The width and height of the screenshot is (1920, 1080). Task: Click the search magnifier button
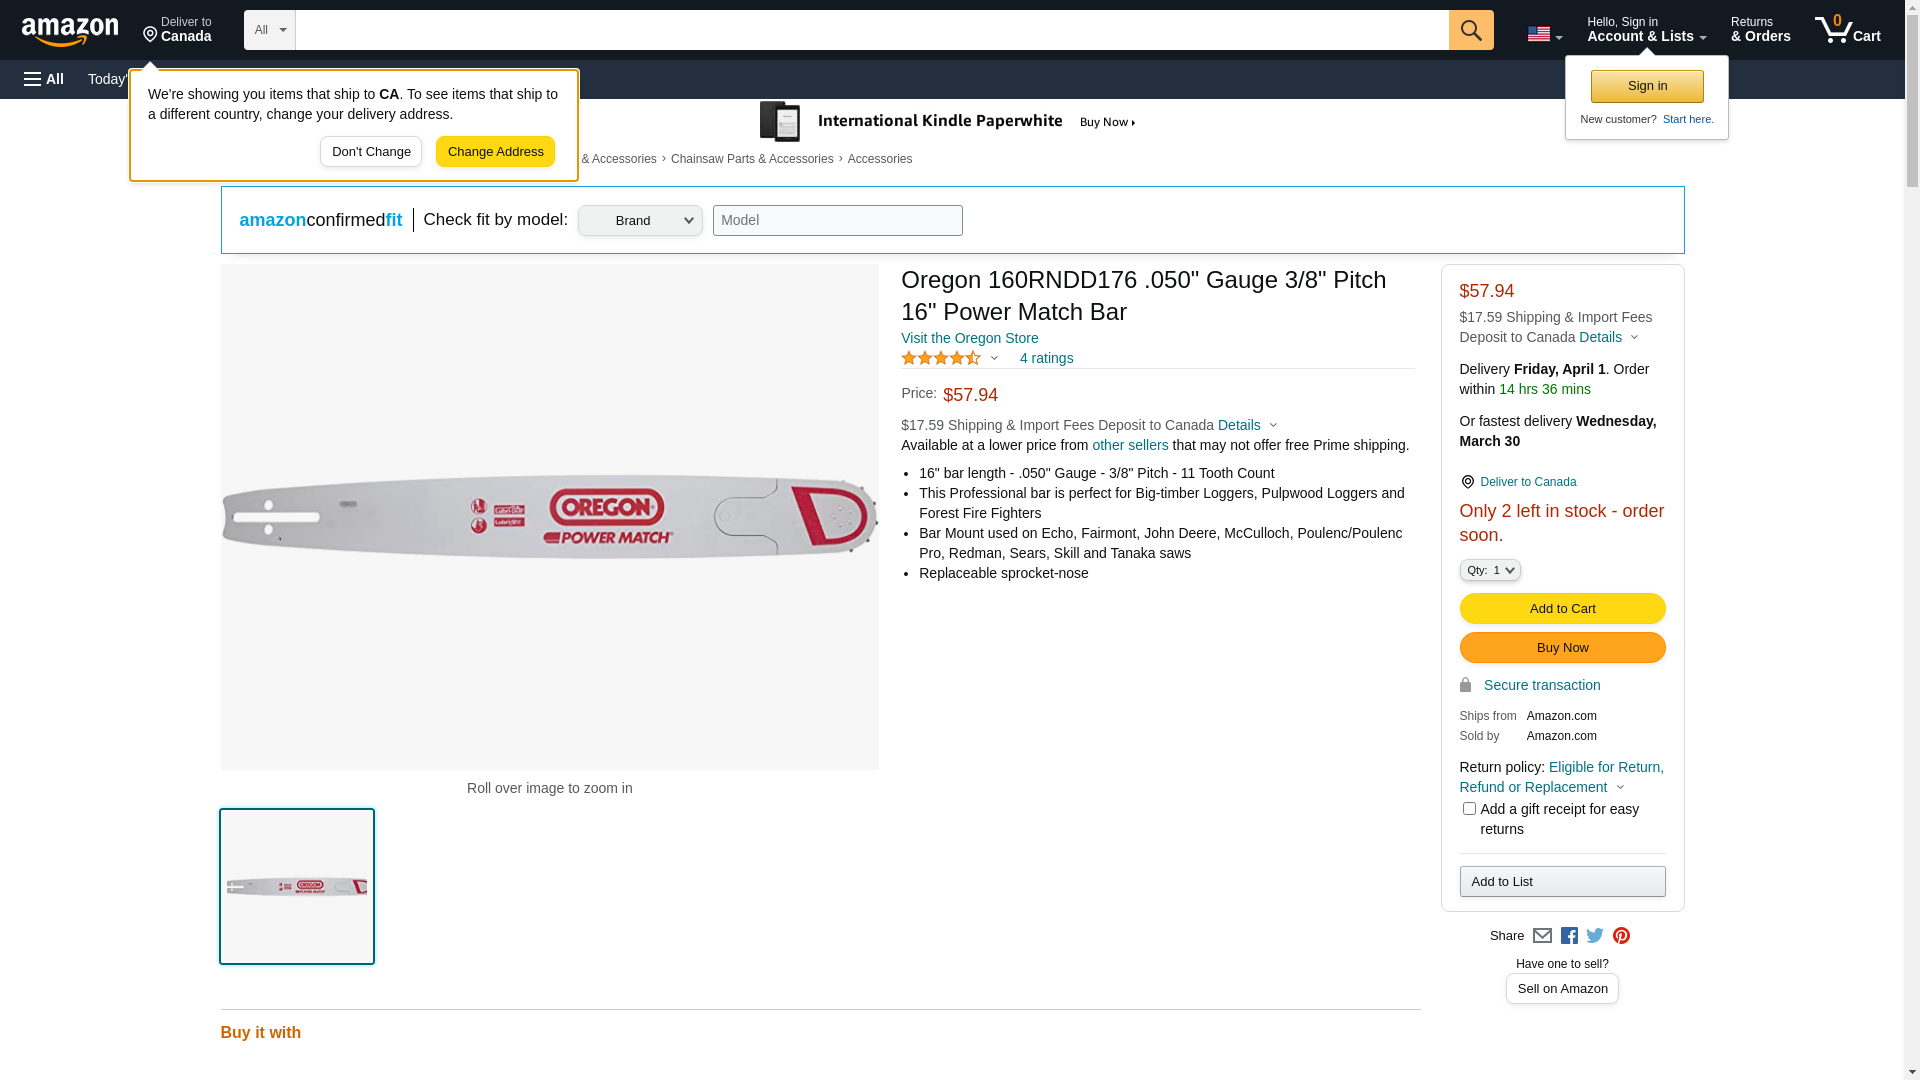tap(1470, 30)
